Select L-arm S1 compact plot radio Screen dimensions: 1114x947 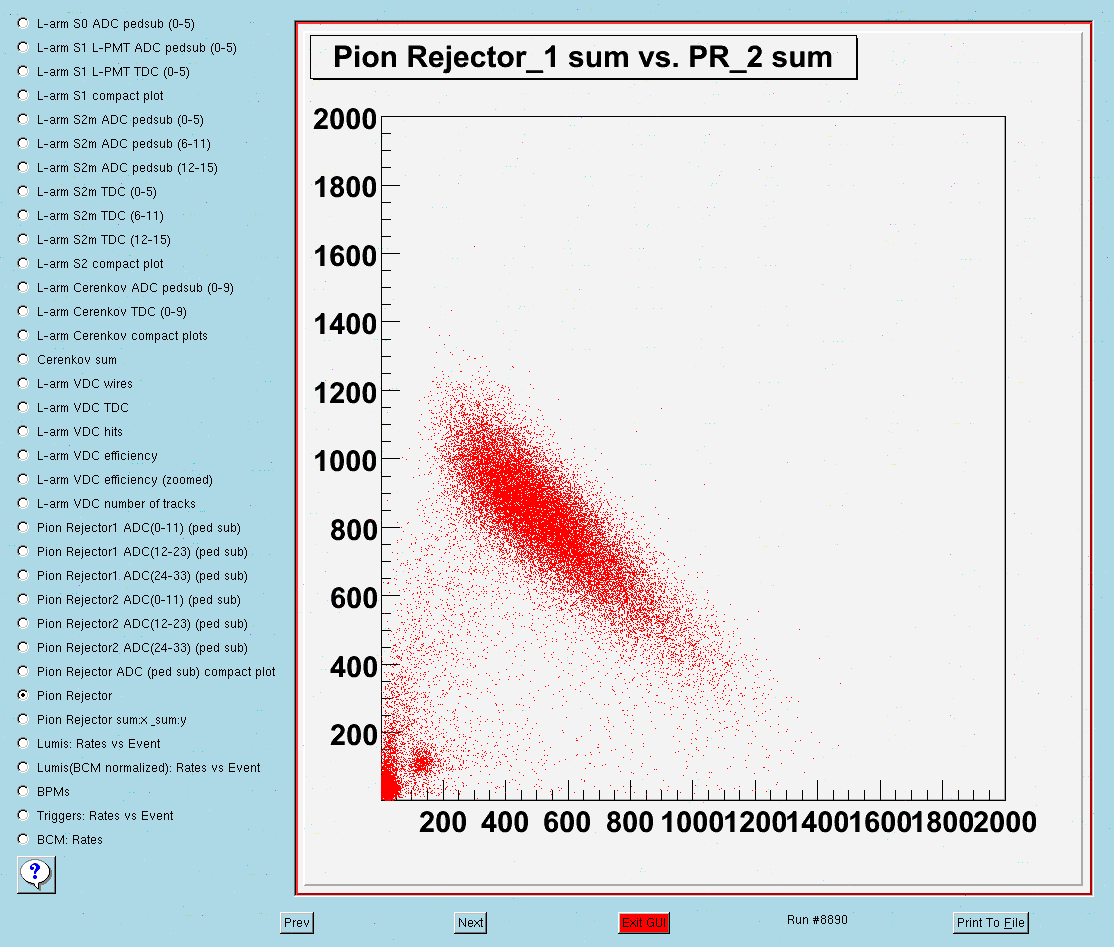pyautogui.click(x=23, y=95)
